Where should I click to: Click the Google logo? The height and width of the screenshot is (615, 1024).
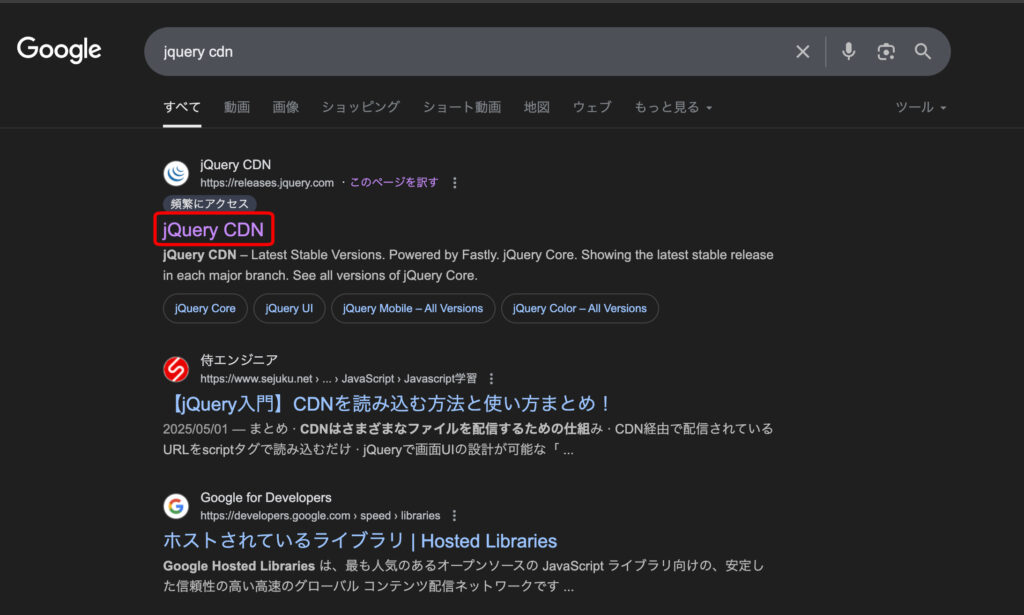tap(59, 50)
